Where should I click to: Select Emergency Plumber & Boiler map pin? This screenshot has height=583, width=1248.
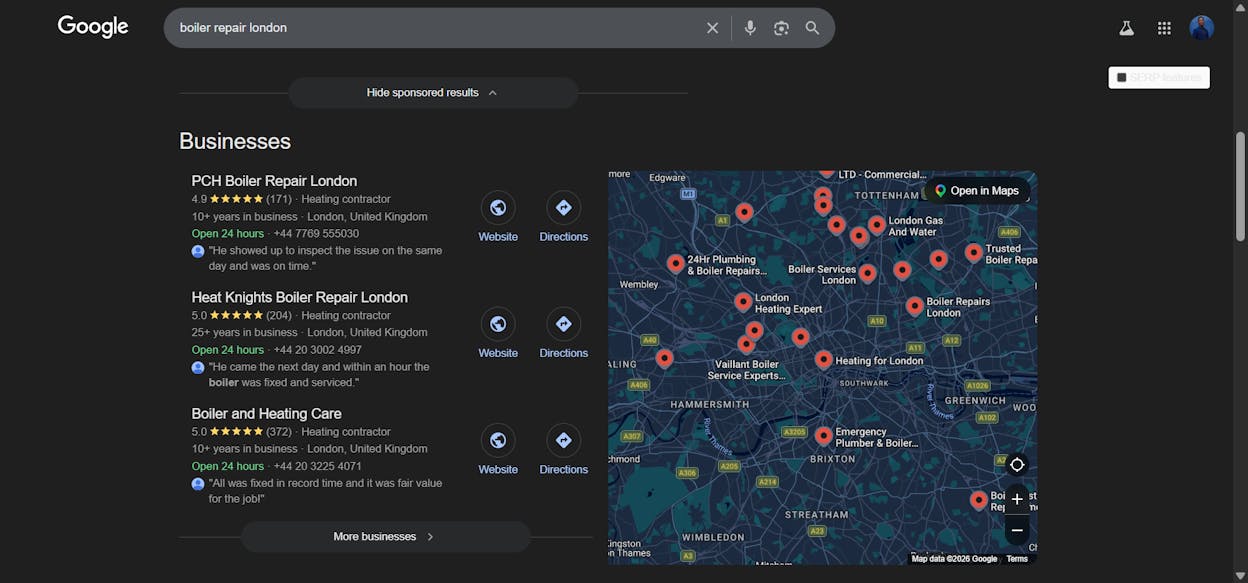point(823,436)
